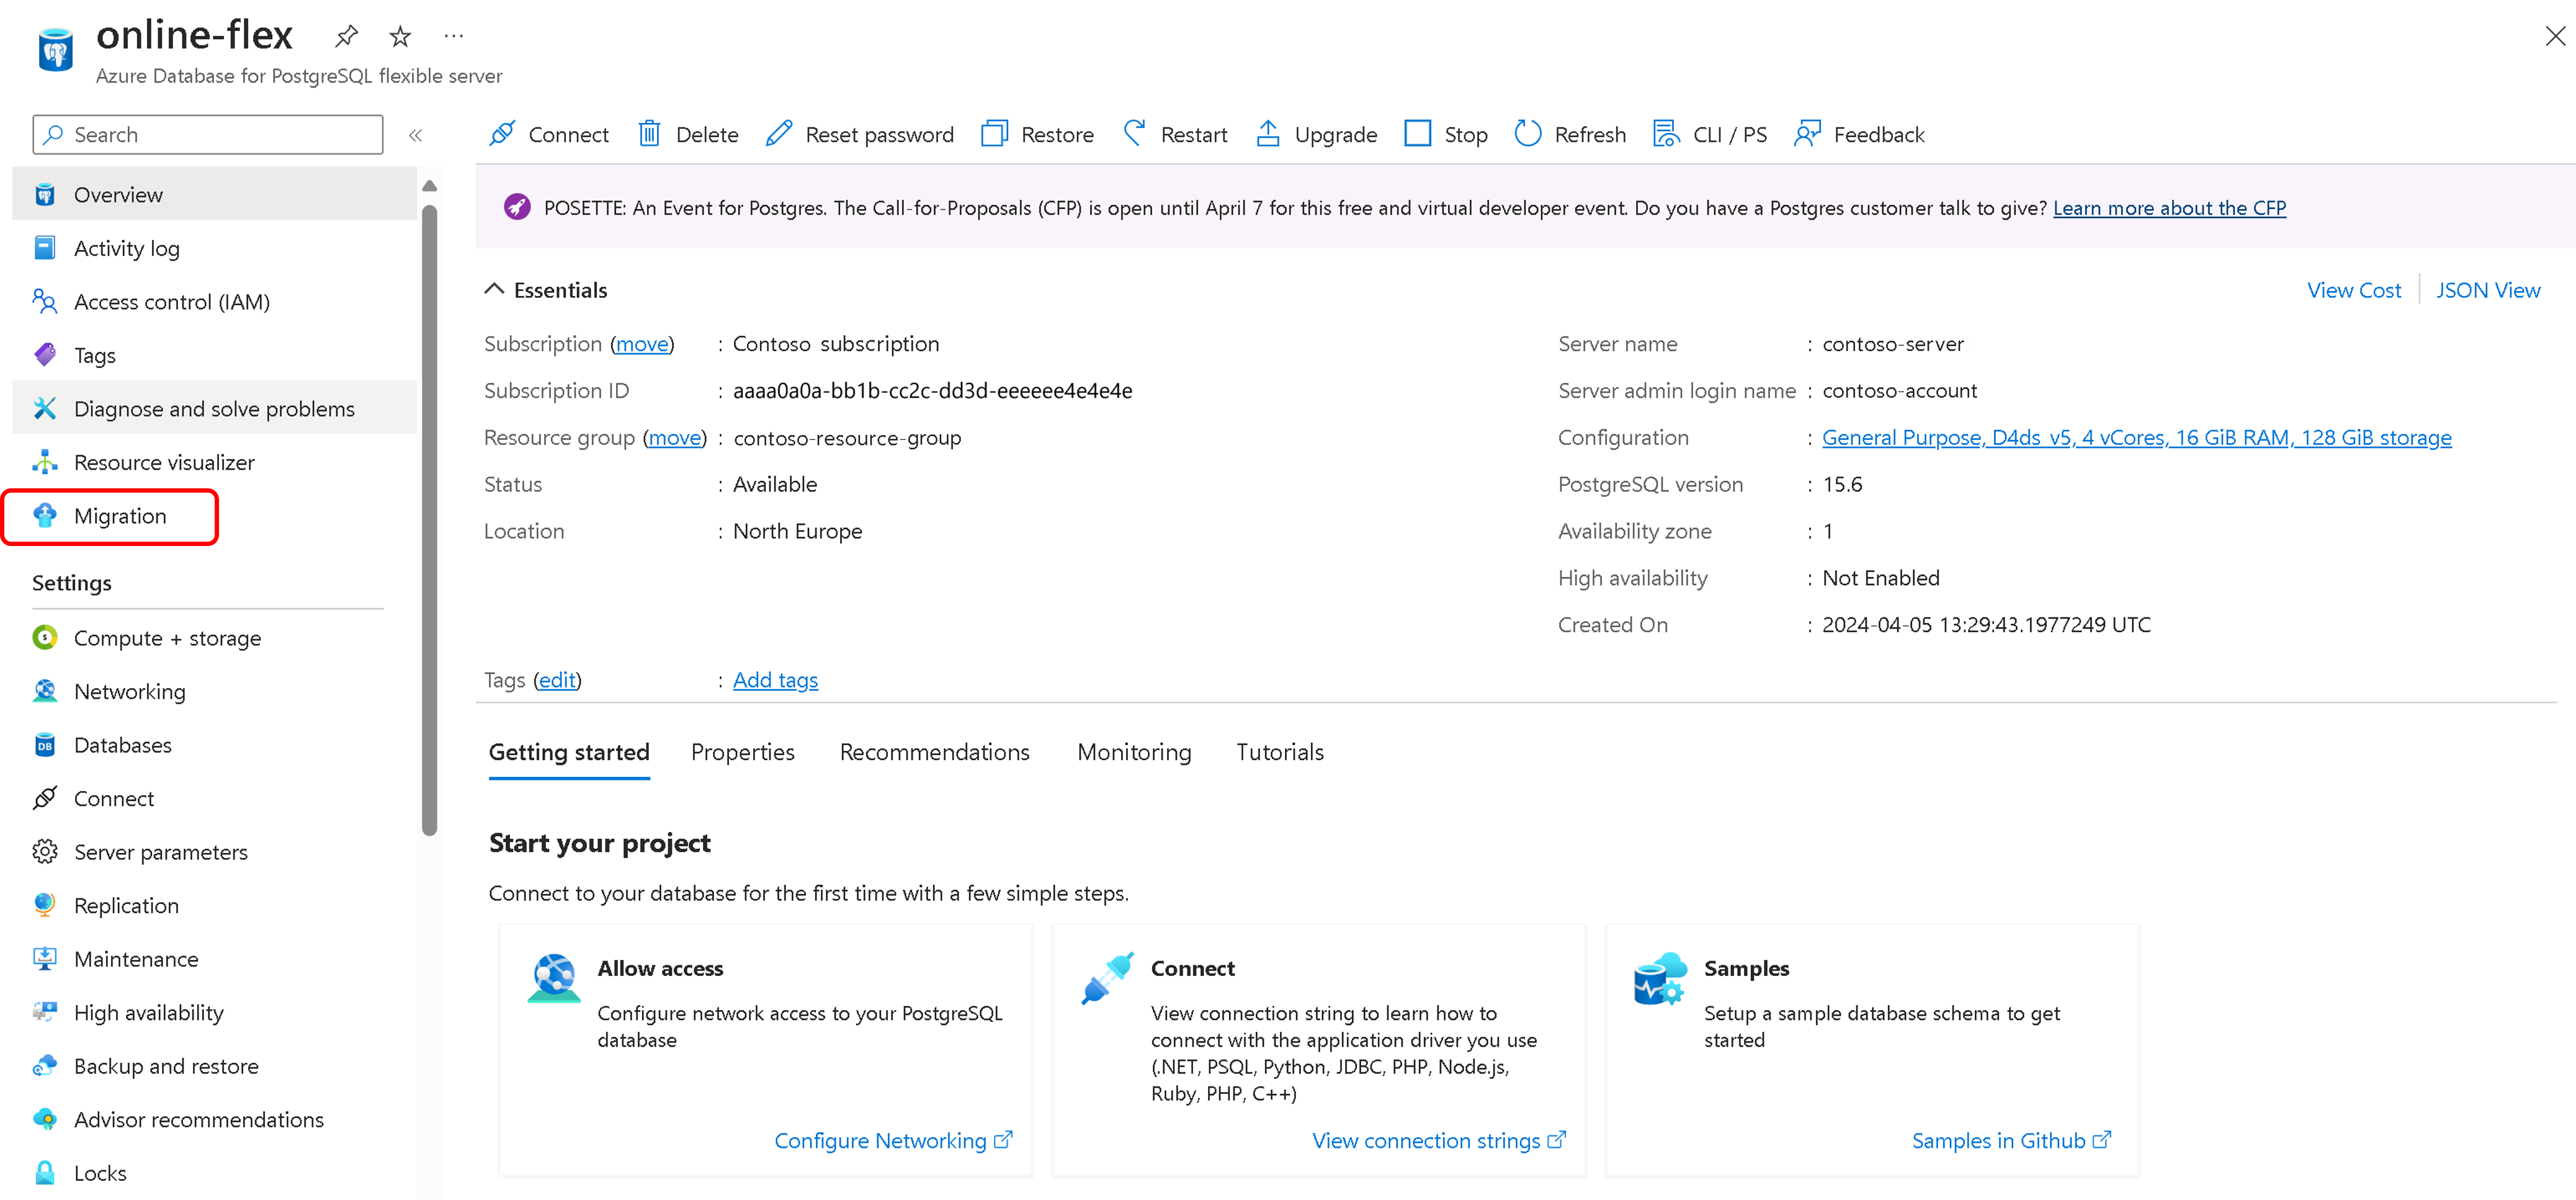Collapse the left navigation with double chevron
This screenshot has height=1200, width=2576.
tap(416, 135)
